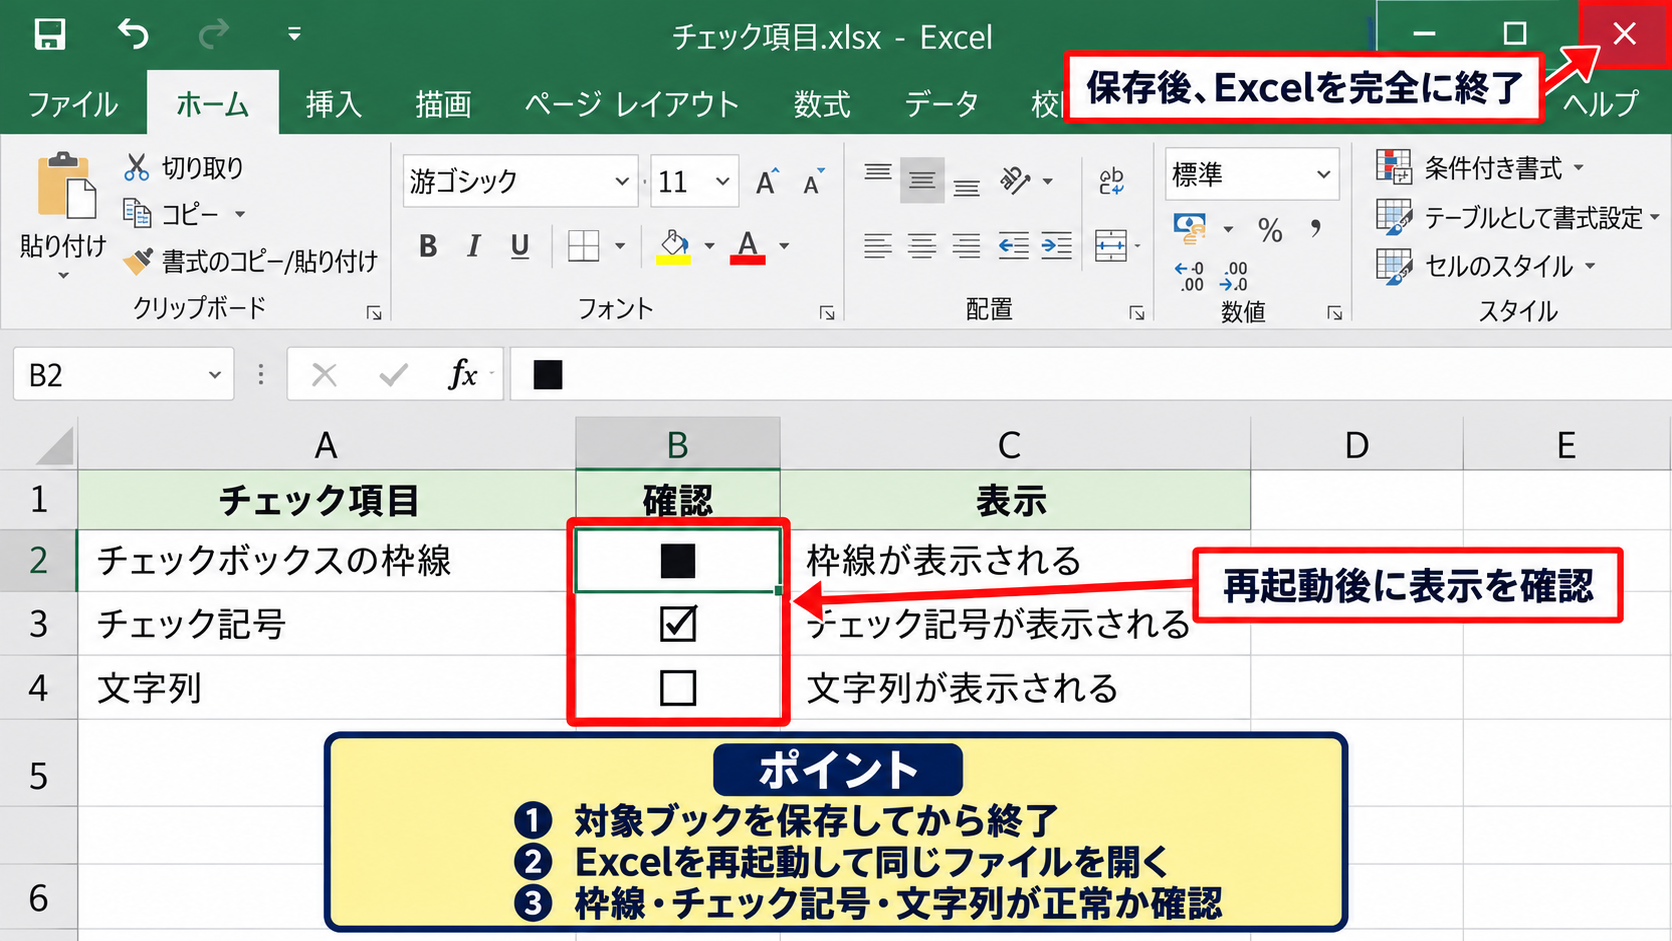Cut selection with 切り取り
This screenshot has height=941, width=1672.
click(184, 167)
